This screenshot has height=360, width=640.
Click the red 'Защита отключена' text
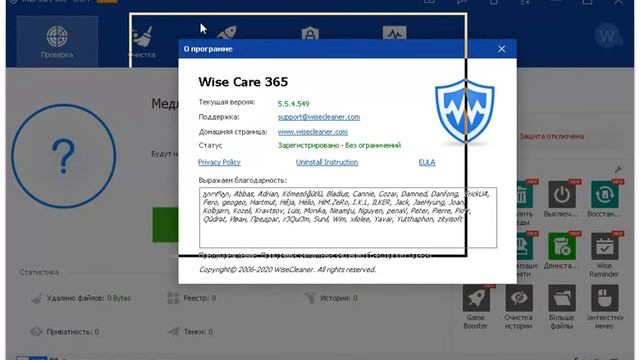pyautogui.click(x=551, y=136)
